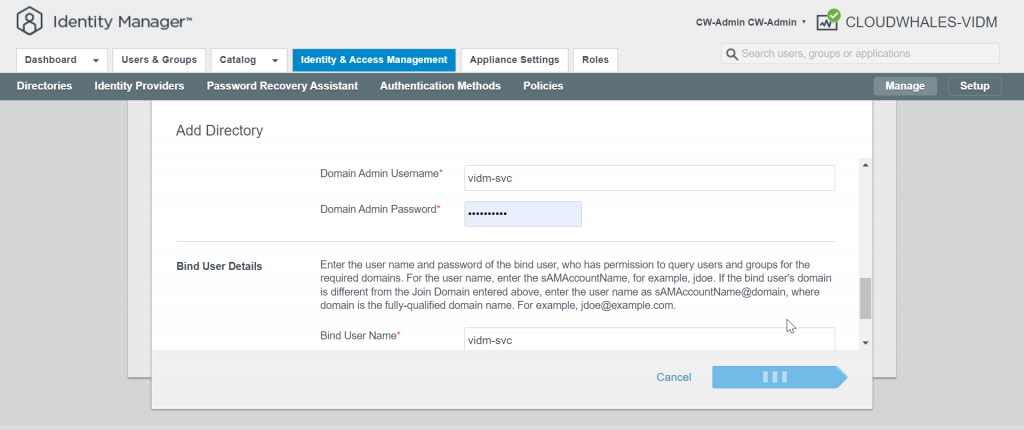Open Password Recovery Assistant
1024x430 pixels.
[x=282, y=86]
